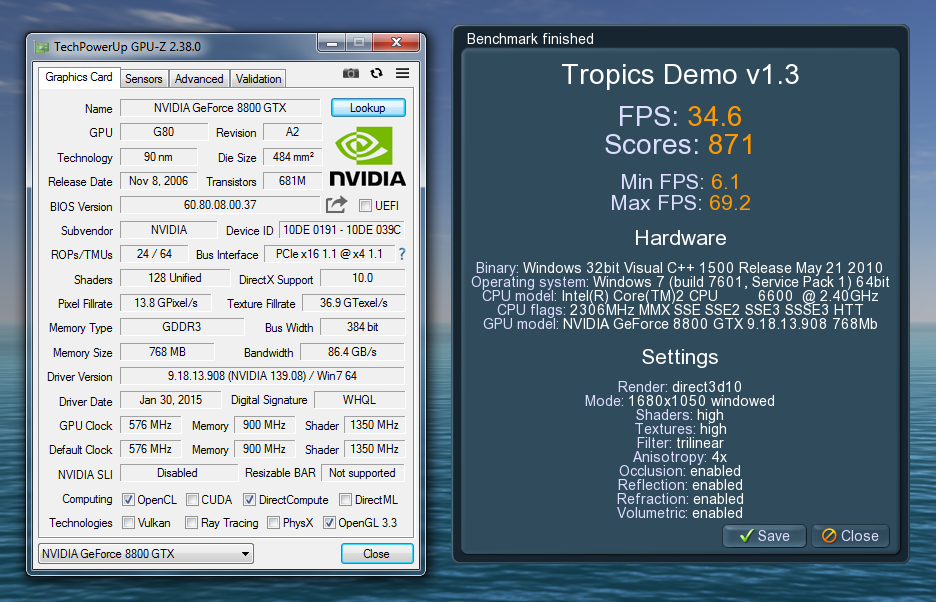Click the Pixel Fillrate field 13.8 GPixel/s
This screenshot has width=936, height=602.
tap(166, 303)
